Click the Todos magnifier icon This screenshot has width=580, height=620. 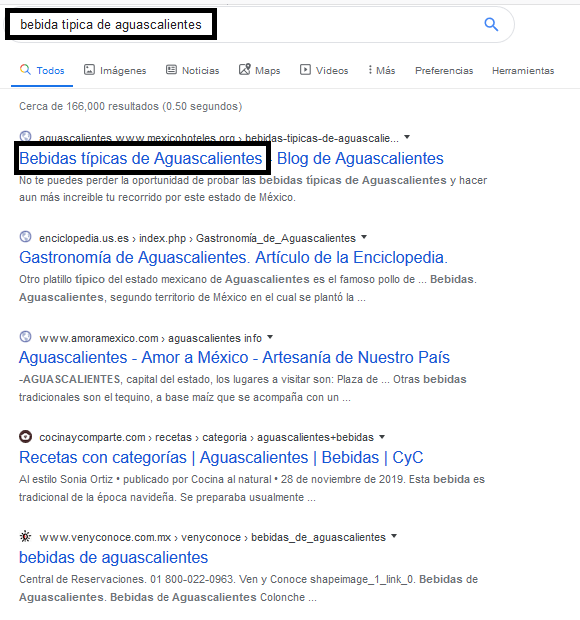tap(25, 70)
